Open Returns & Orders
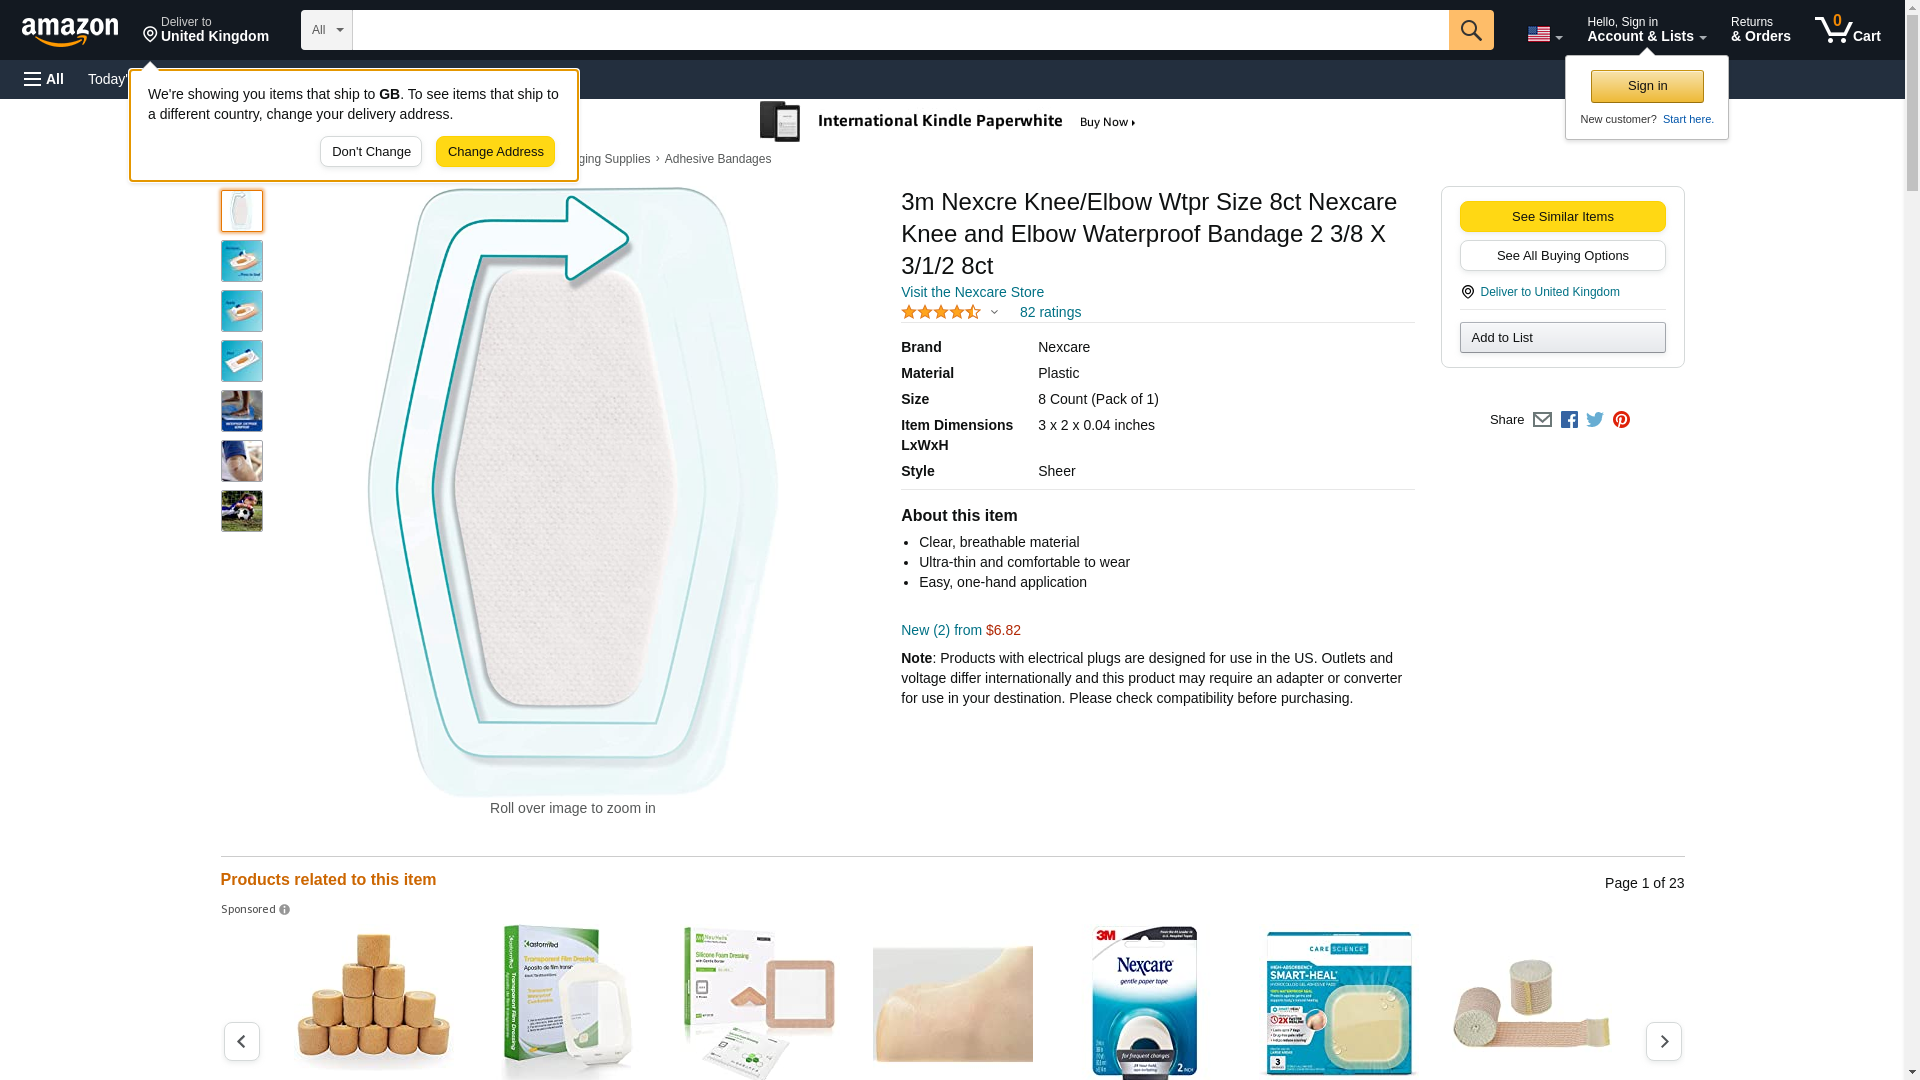 click(x=1760, y=30)
